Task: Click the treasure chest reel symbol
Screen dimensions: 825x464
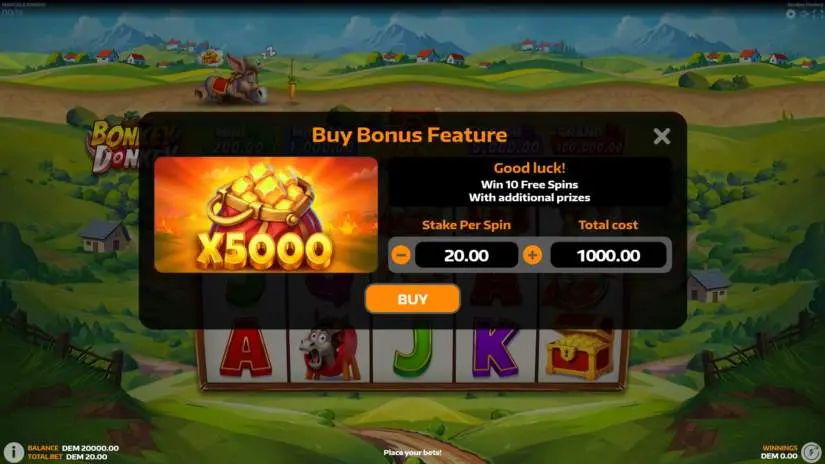Action: point(580,350)
